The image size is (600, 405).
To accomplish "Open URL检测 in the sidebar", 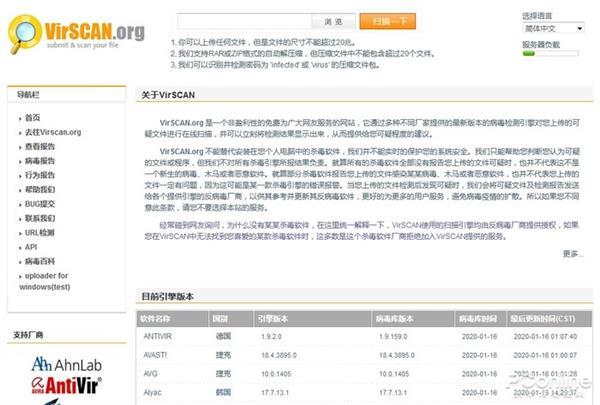I will pos(40,233).
